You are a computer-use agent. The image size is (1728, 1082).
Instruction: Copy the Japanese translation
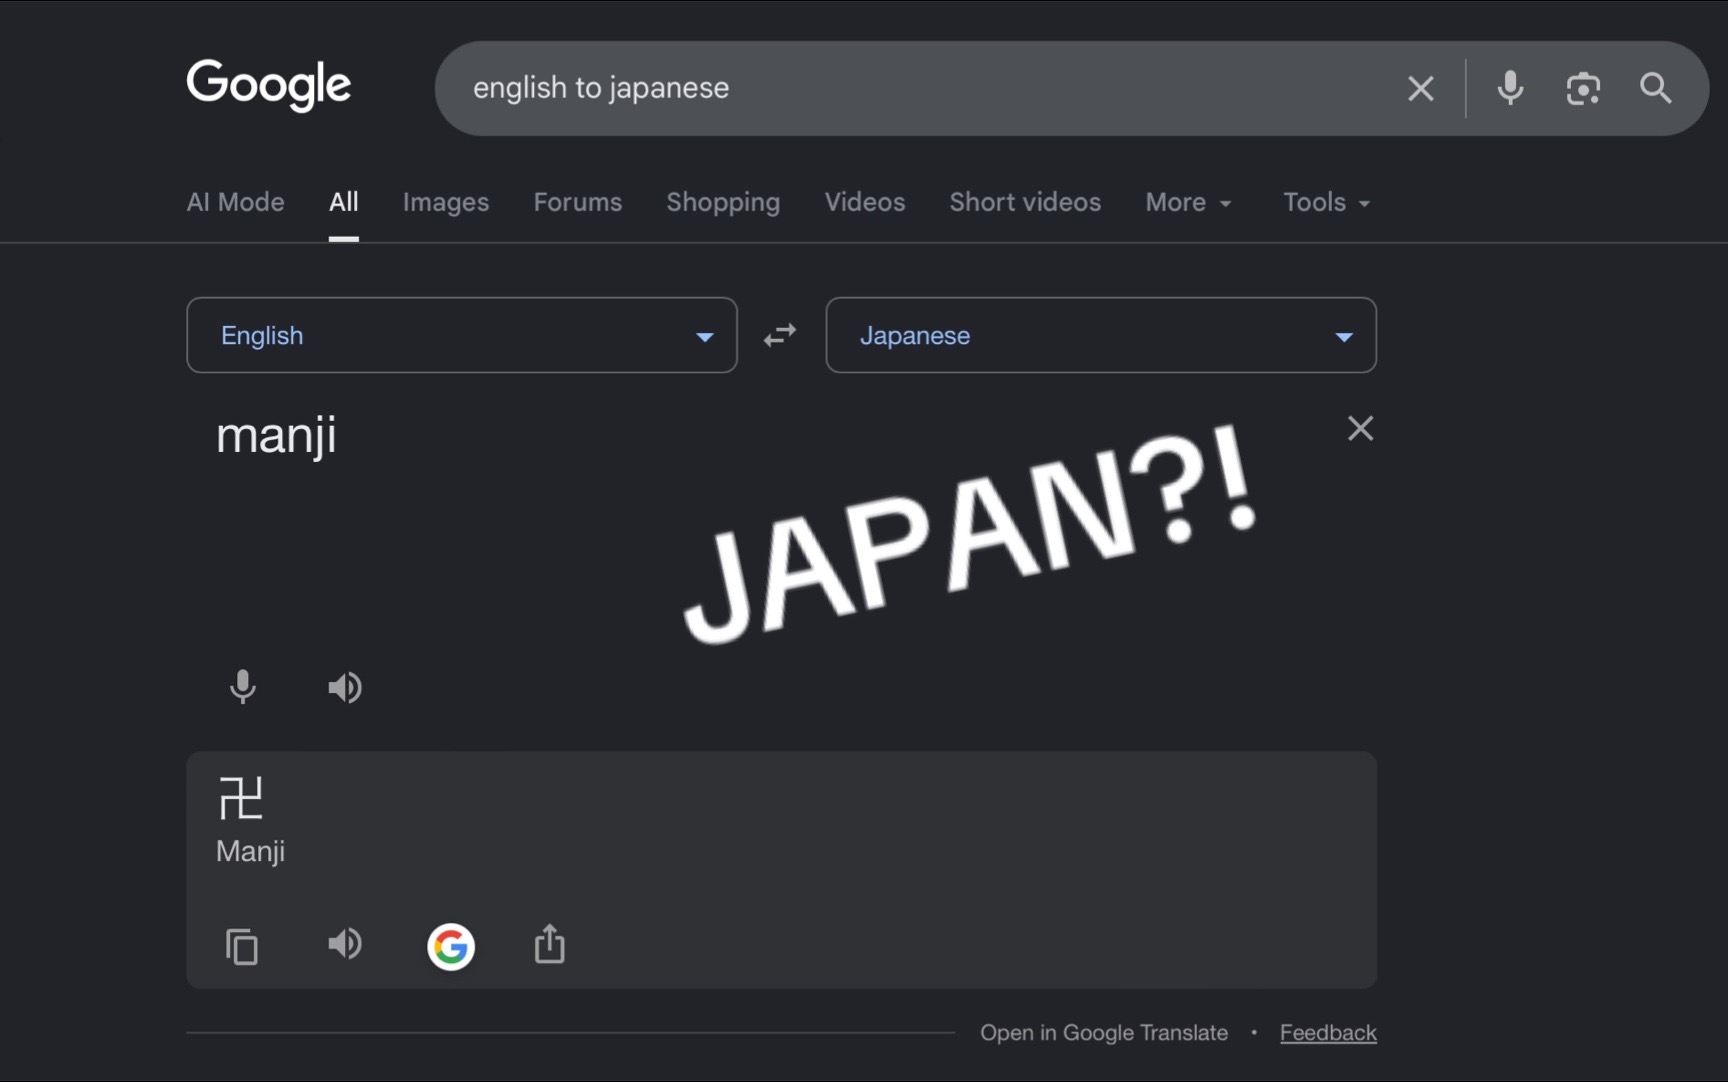click(242, 946)
